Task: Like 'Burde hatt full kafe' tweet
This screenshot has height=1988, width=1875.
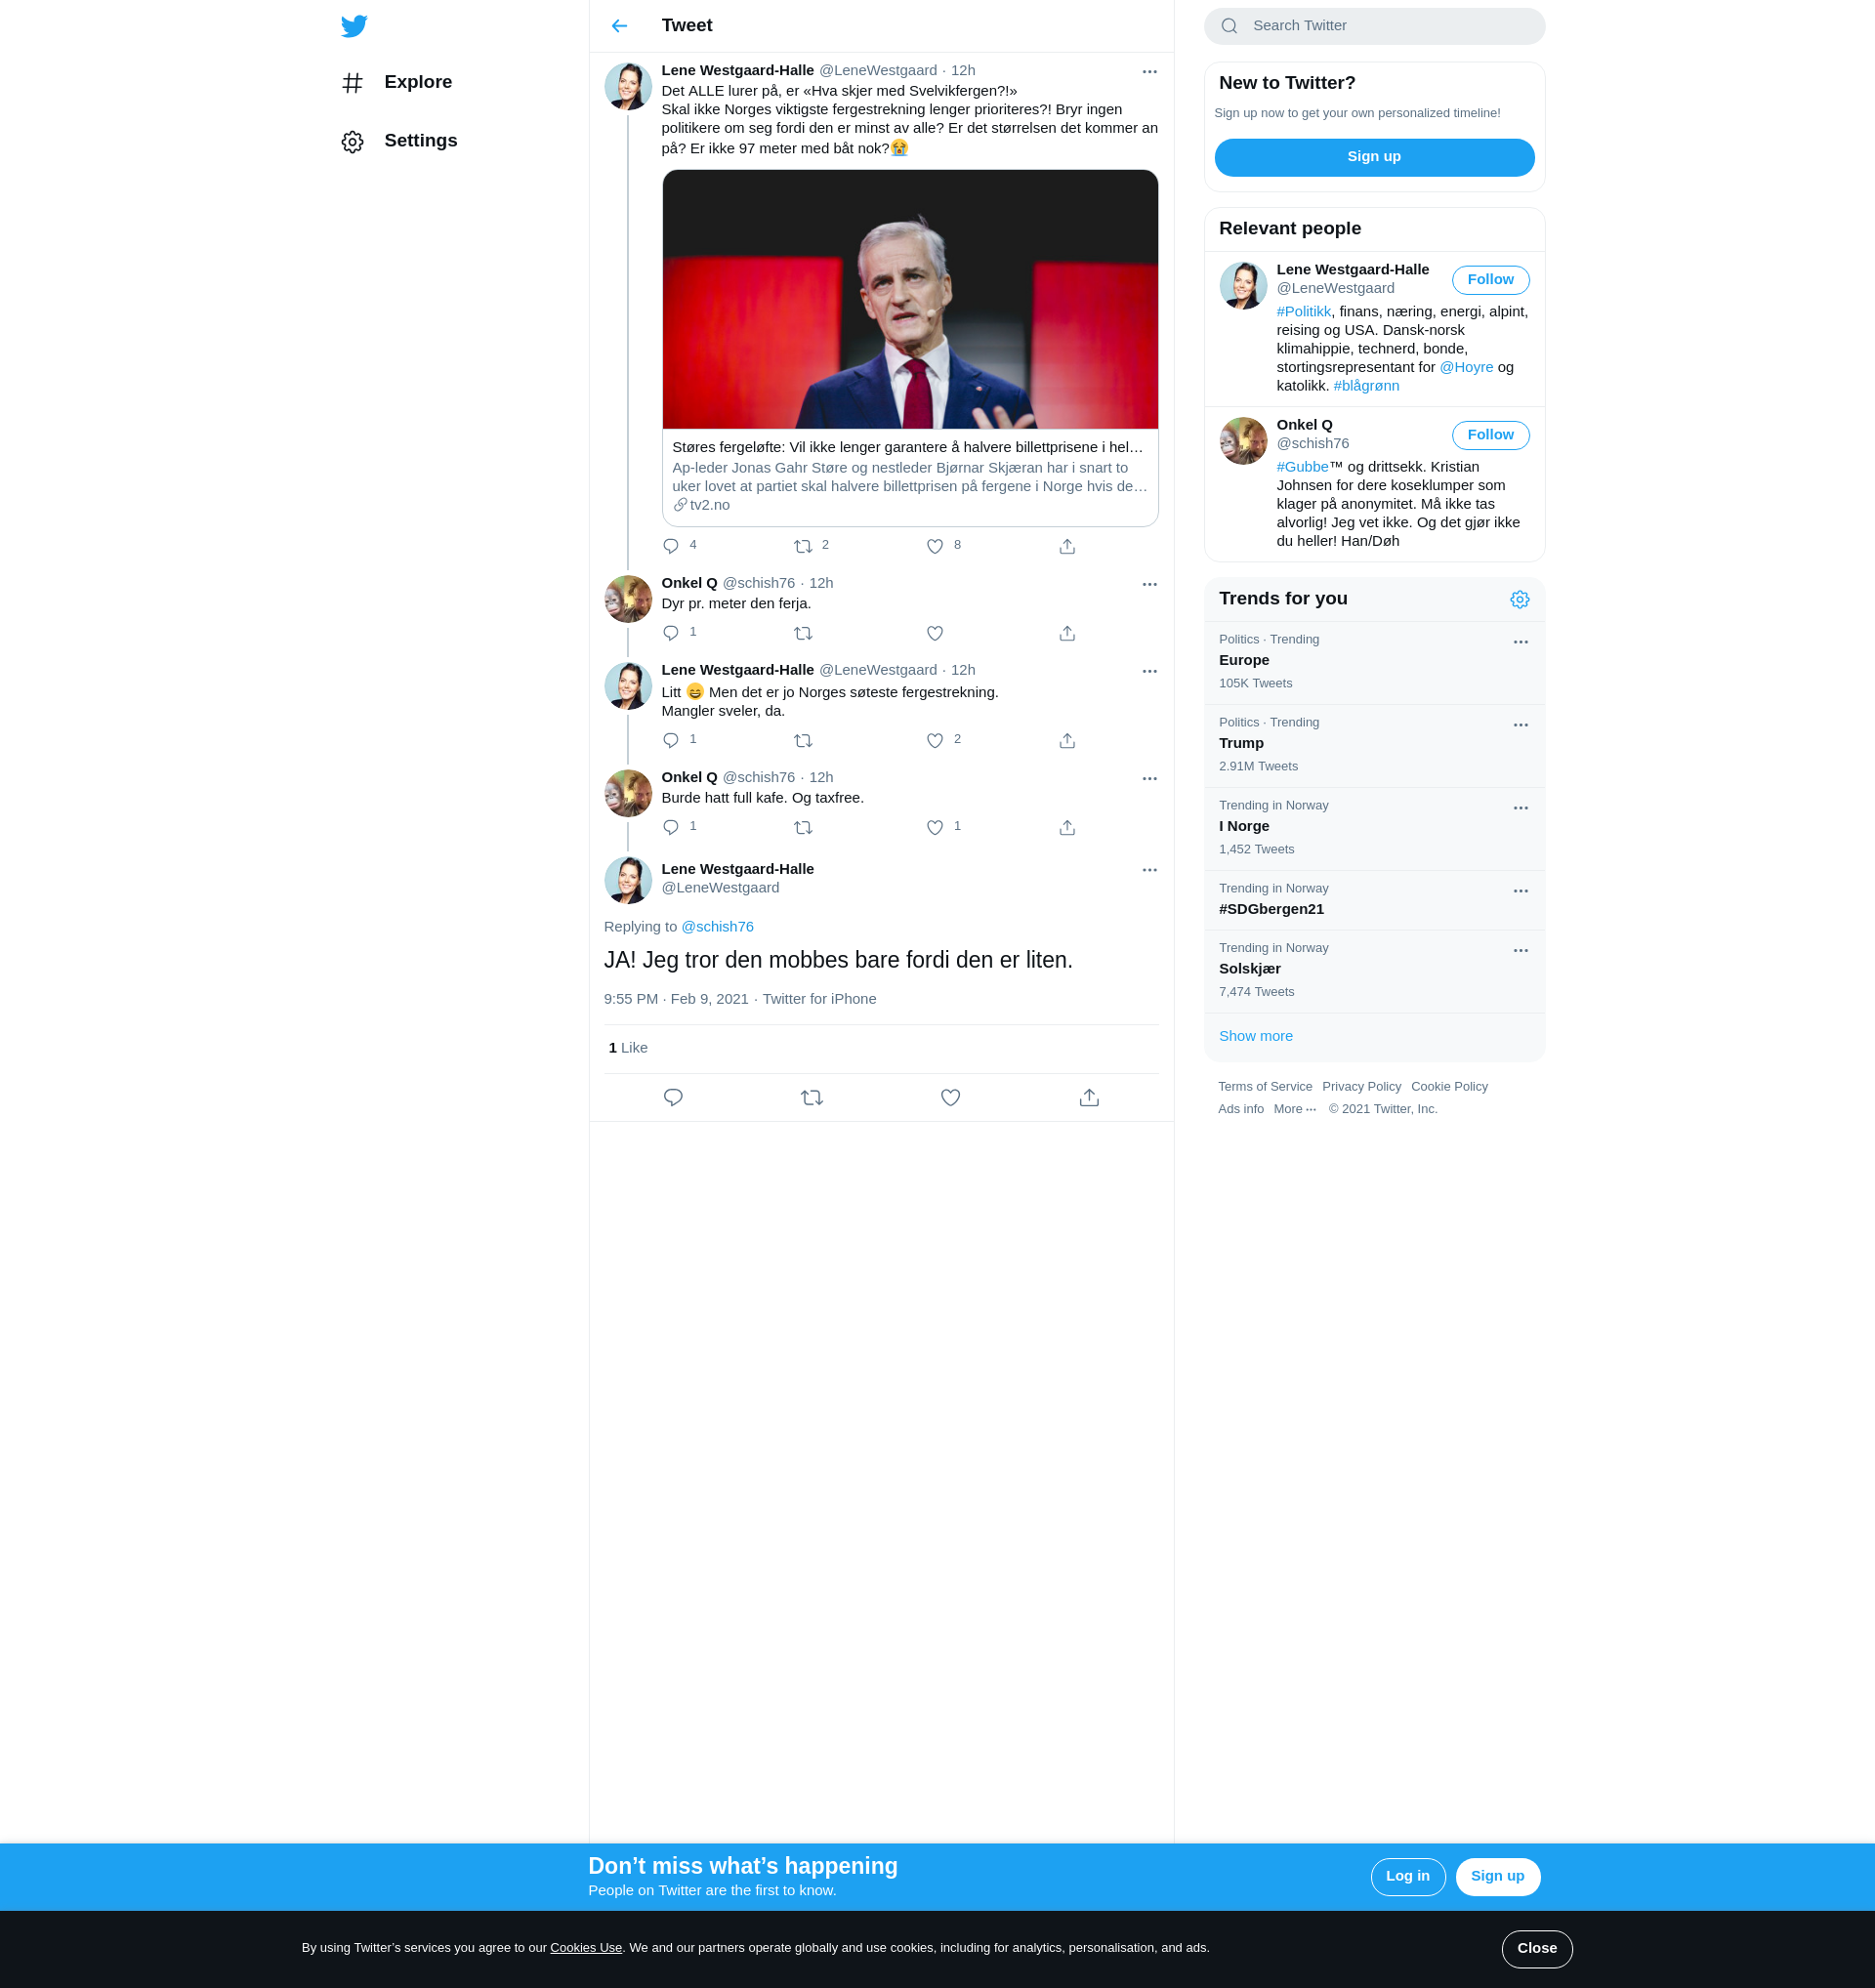Action: 935,827
